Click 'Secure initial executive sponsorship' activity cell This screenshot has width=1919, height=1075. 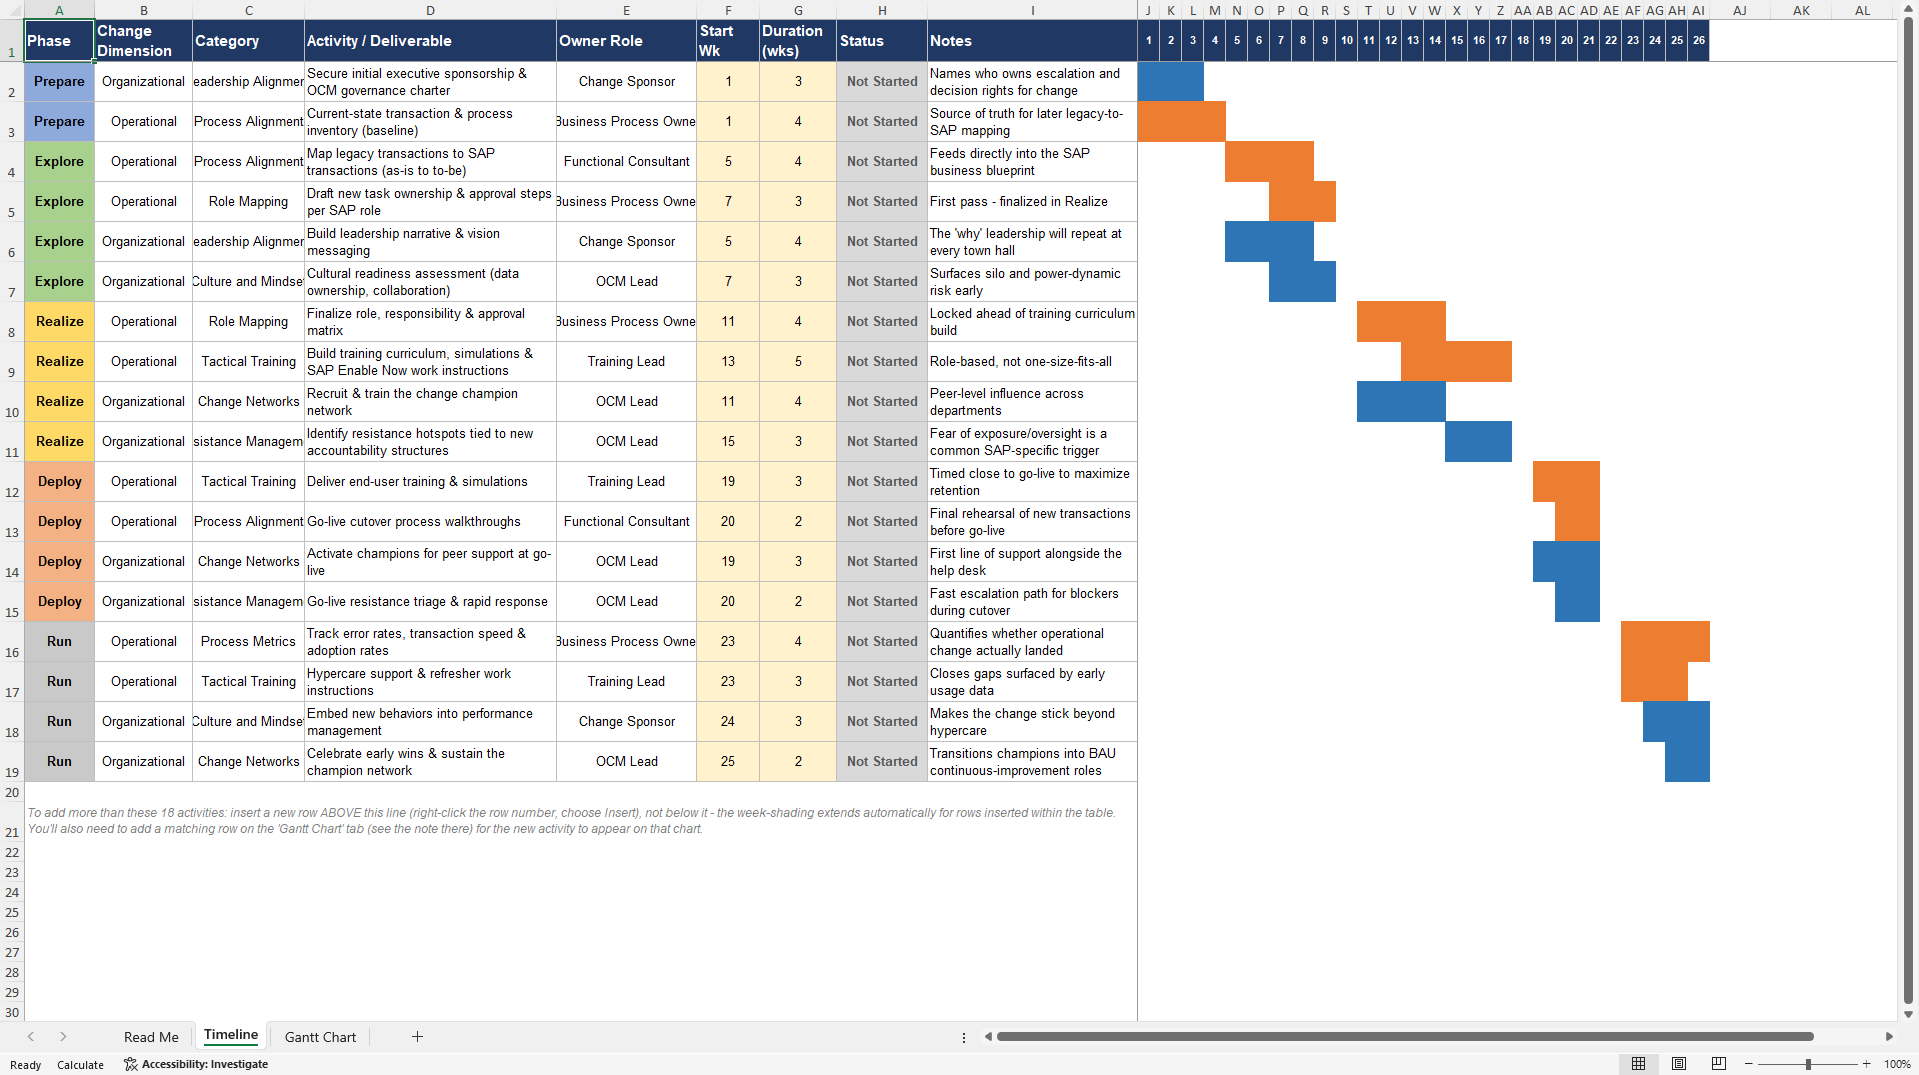tap(430, 82)
